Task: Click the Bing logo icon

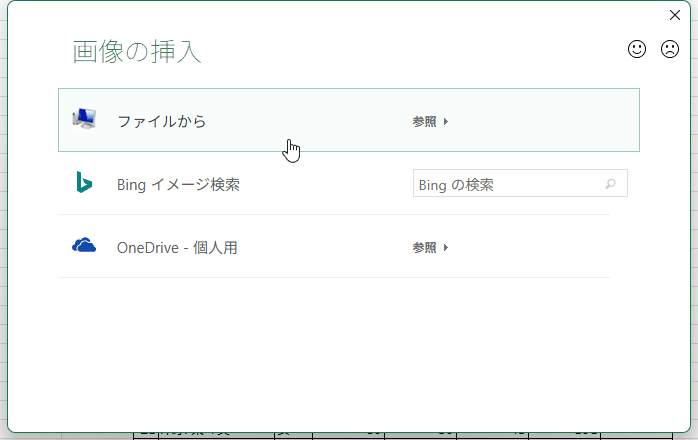Action: tap(84, 183)
